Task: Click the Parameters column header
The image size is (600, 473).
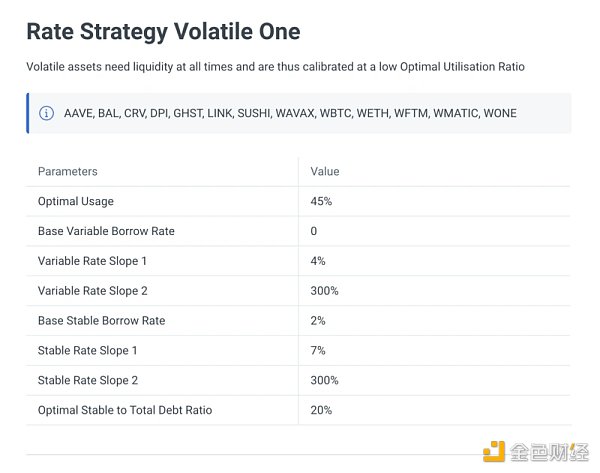Action: point(68,172)
